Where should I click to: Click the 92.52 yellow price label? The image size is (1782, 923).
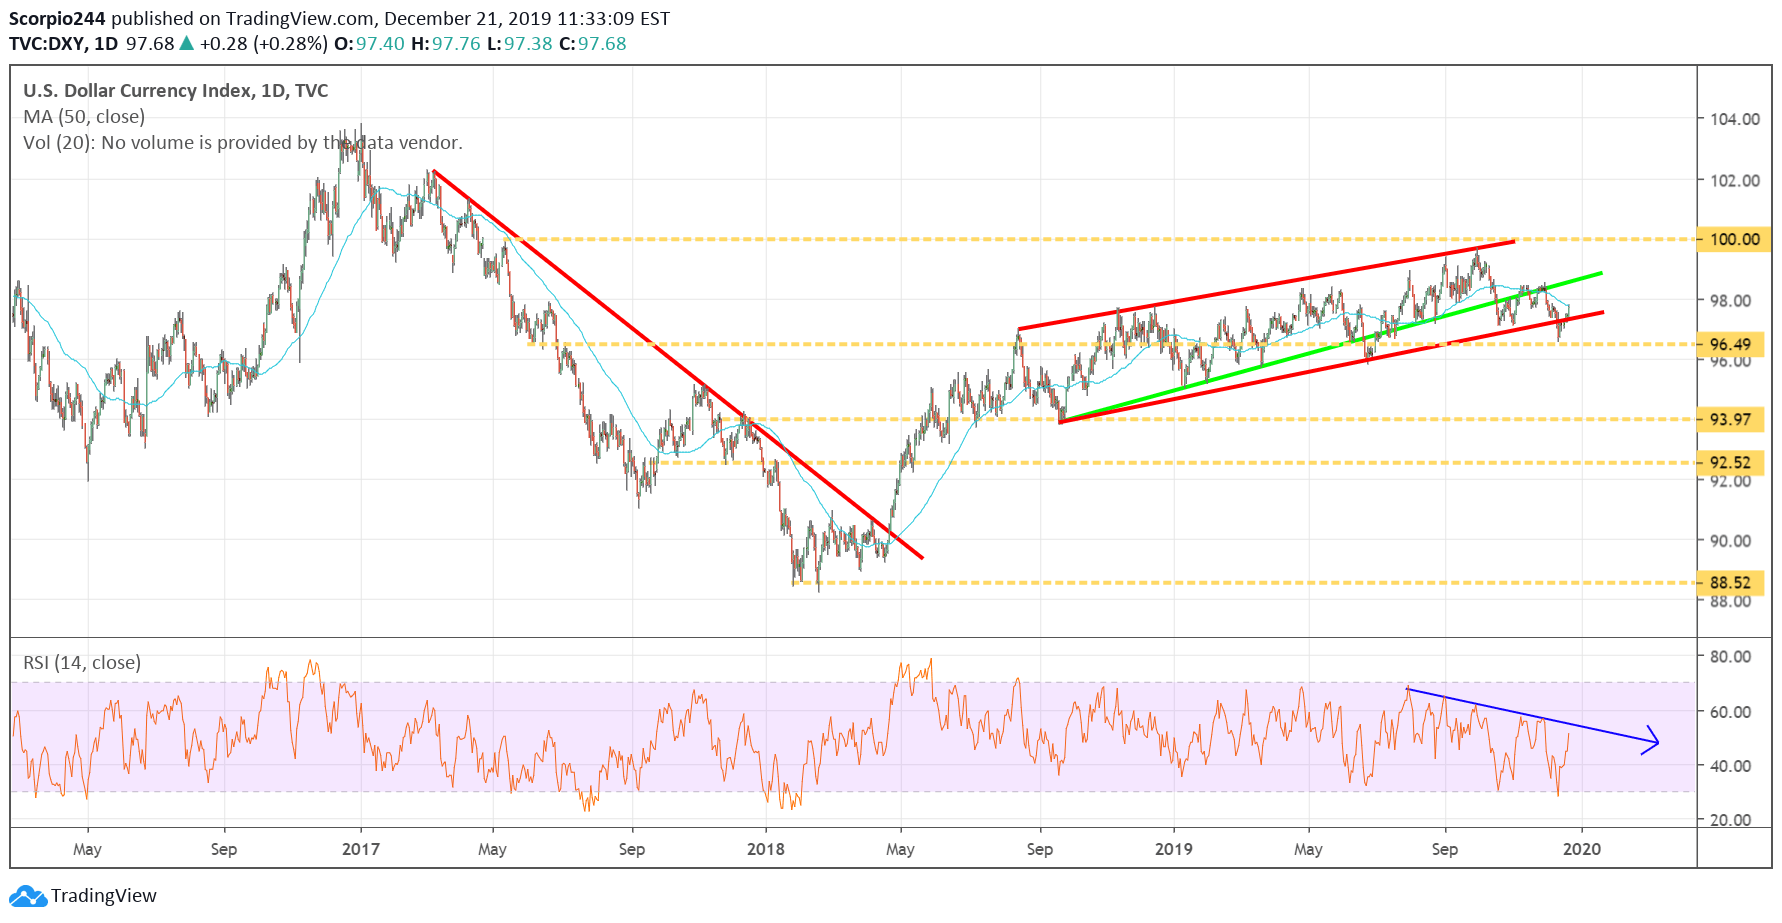click(x=1731, y=463)
